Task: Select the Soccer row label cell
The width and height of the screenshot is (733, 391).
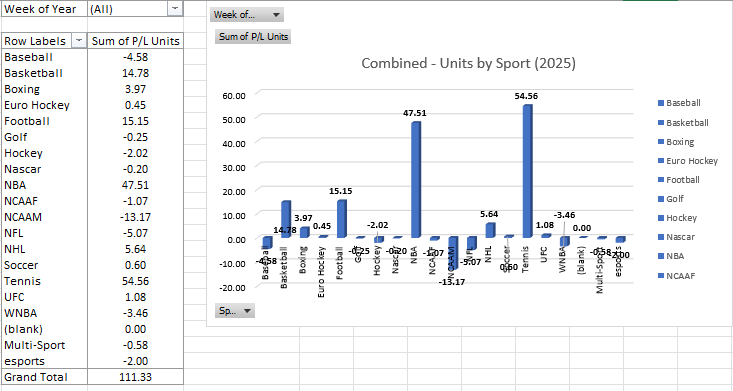Action: click(x=44, y=265)
